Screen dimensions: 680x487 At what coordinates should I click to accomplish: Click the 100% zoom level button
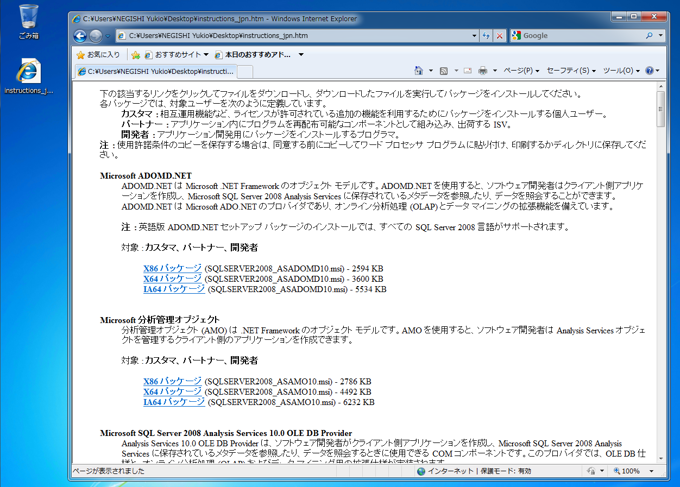626,471
